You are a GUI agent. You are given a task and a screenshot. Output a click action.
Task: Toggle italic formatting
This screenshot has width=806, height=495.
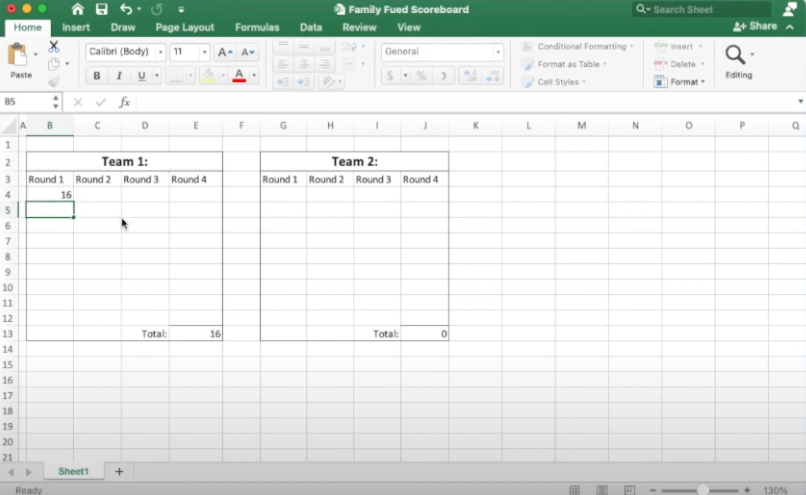[119, 76]
